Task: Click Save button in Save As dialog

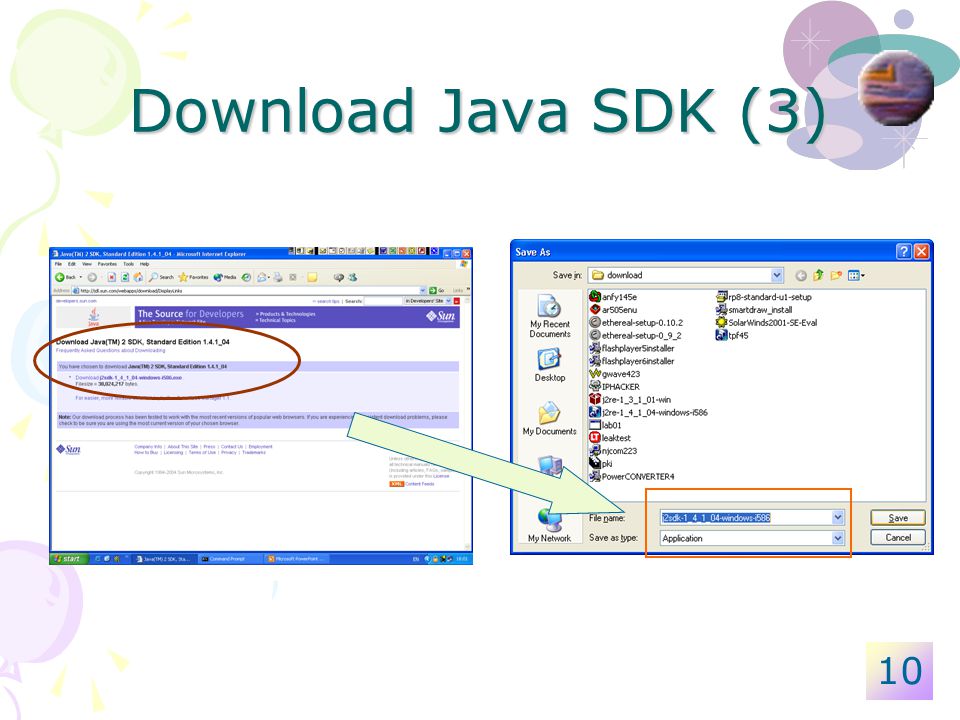Action: 898,518
